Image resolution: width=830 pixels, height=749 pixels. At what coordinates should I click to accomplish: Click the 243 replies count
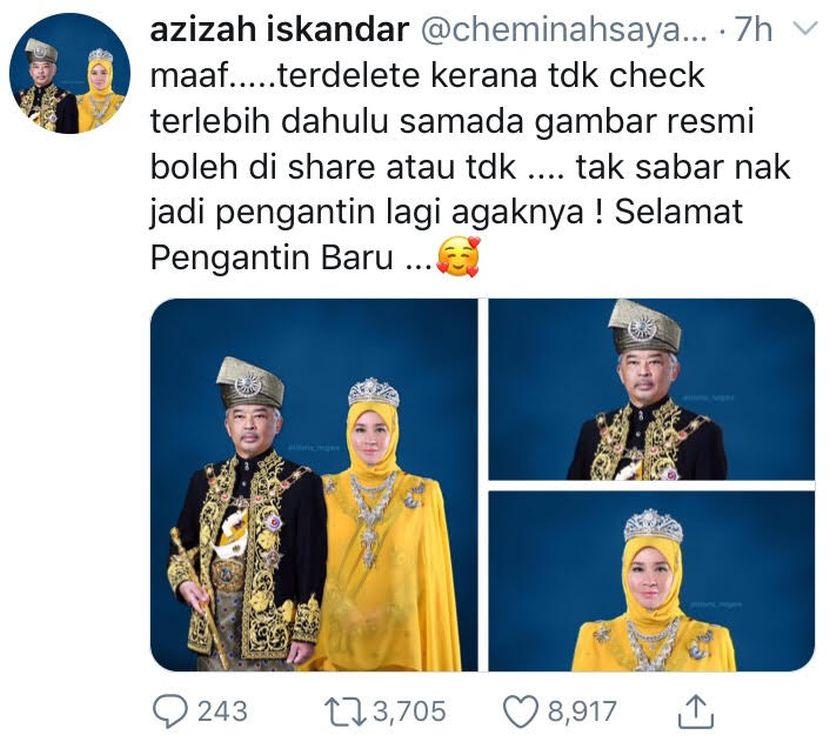pos(222,711)
